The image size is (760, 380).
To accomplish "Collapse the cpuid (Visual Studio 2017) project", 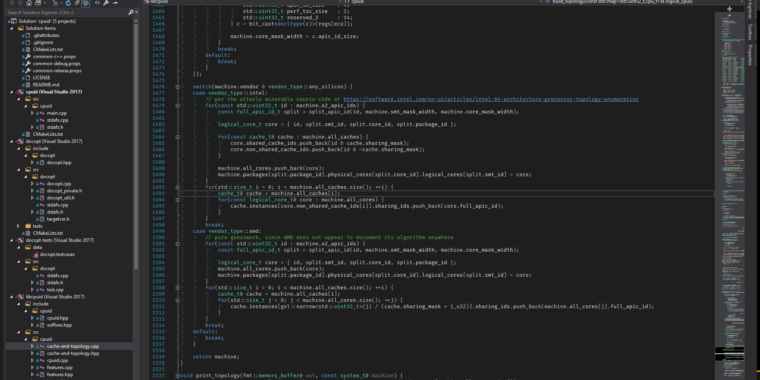I will (x=13, y=92).
